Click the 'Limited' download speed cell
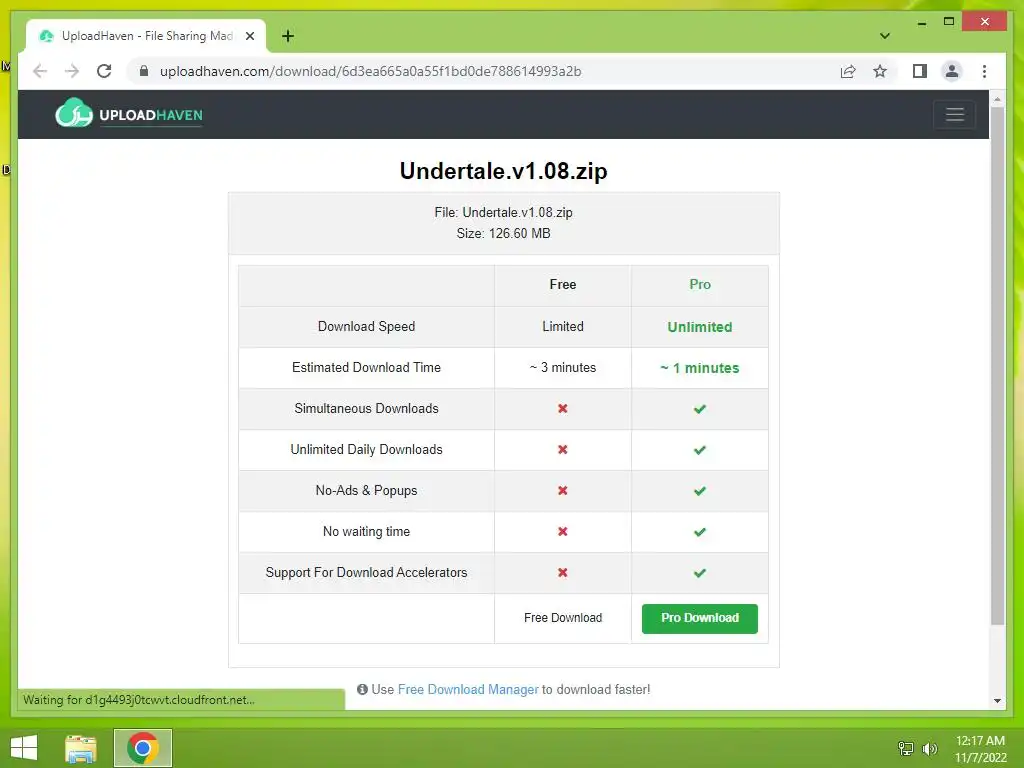 coord(563,327)
